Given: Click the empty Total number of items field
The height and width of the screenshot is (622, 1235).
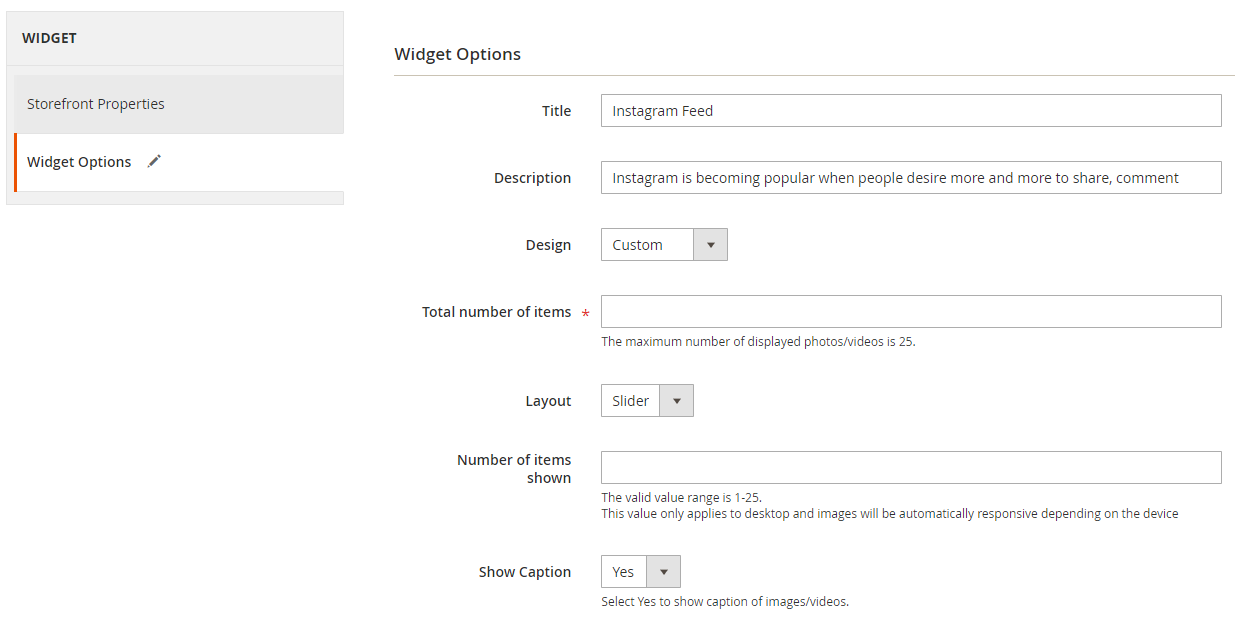Looking at the screenshot, I should point(910,312).
